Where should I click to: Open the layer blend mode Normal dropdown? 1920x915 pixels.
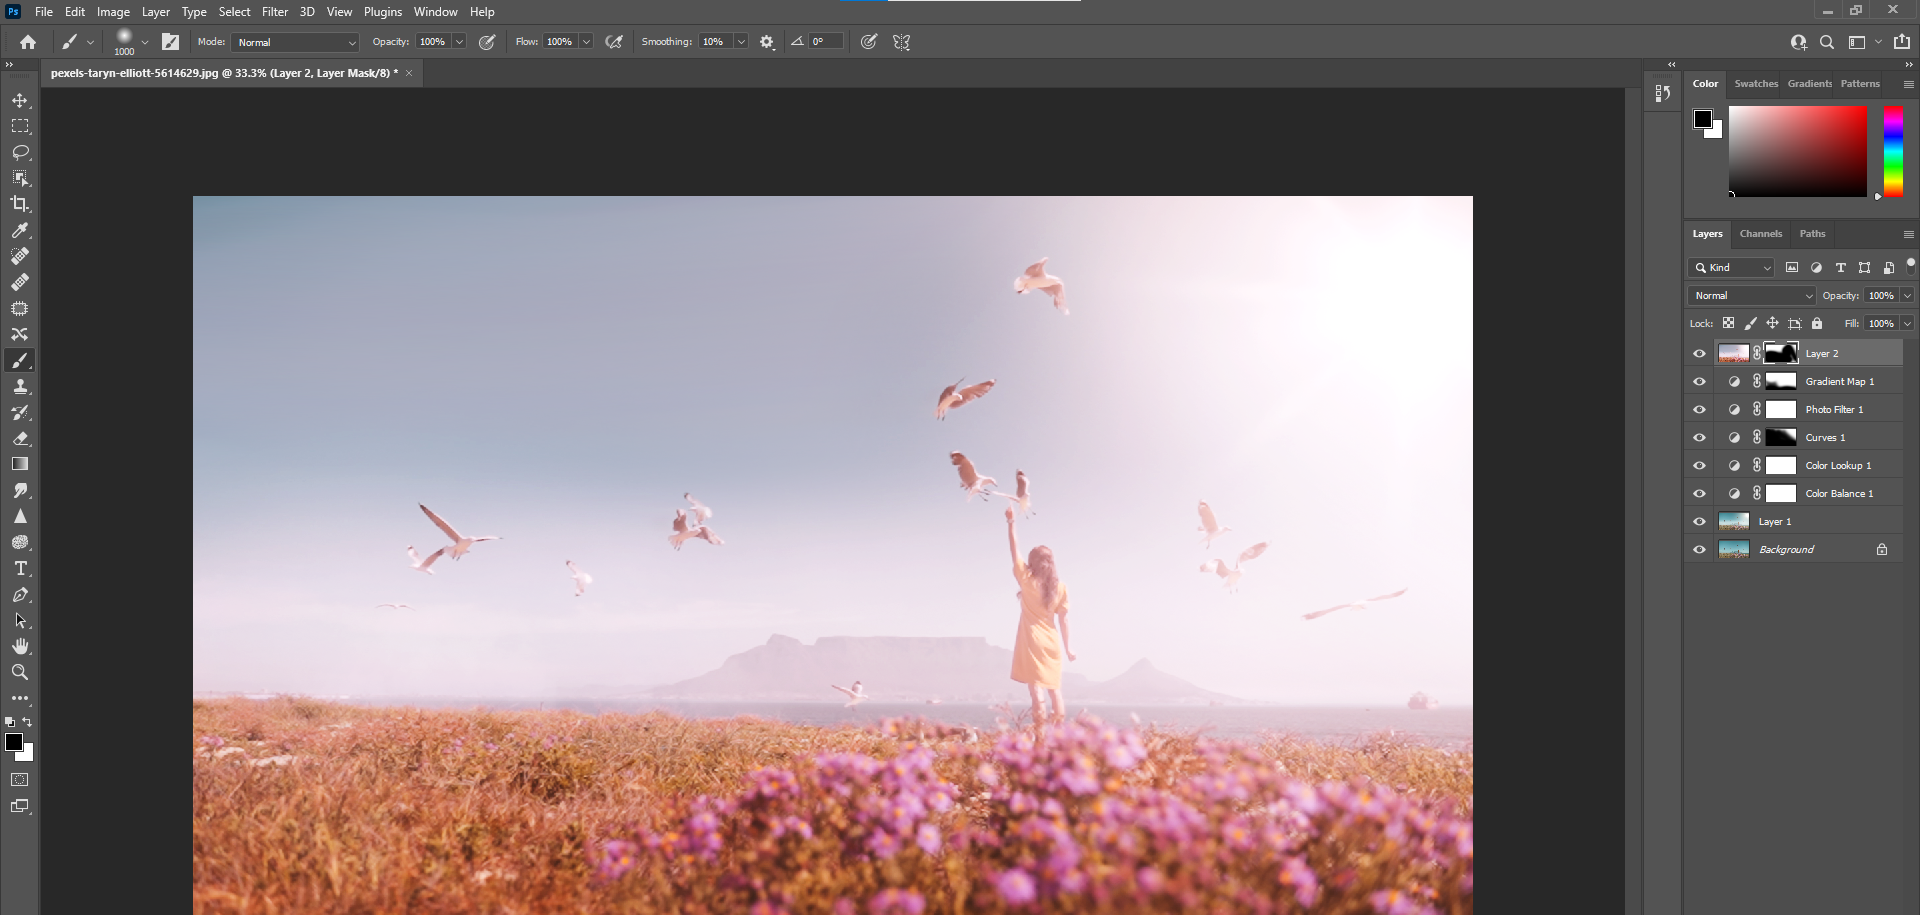pyautogui.click(x=1751, y=295)
